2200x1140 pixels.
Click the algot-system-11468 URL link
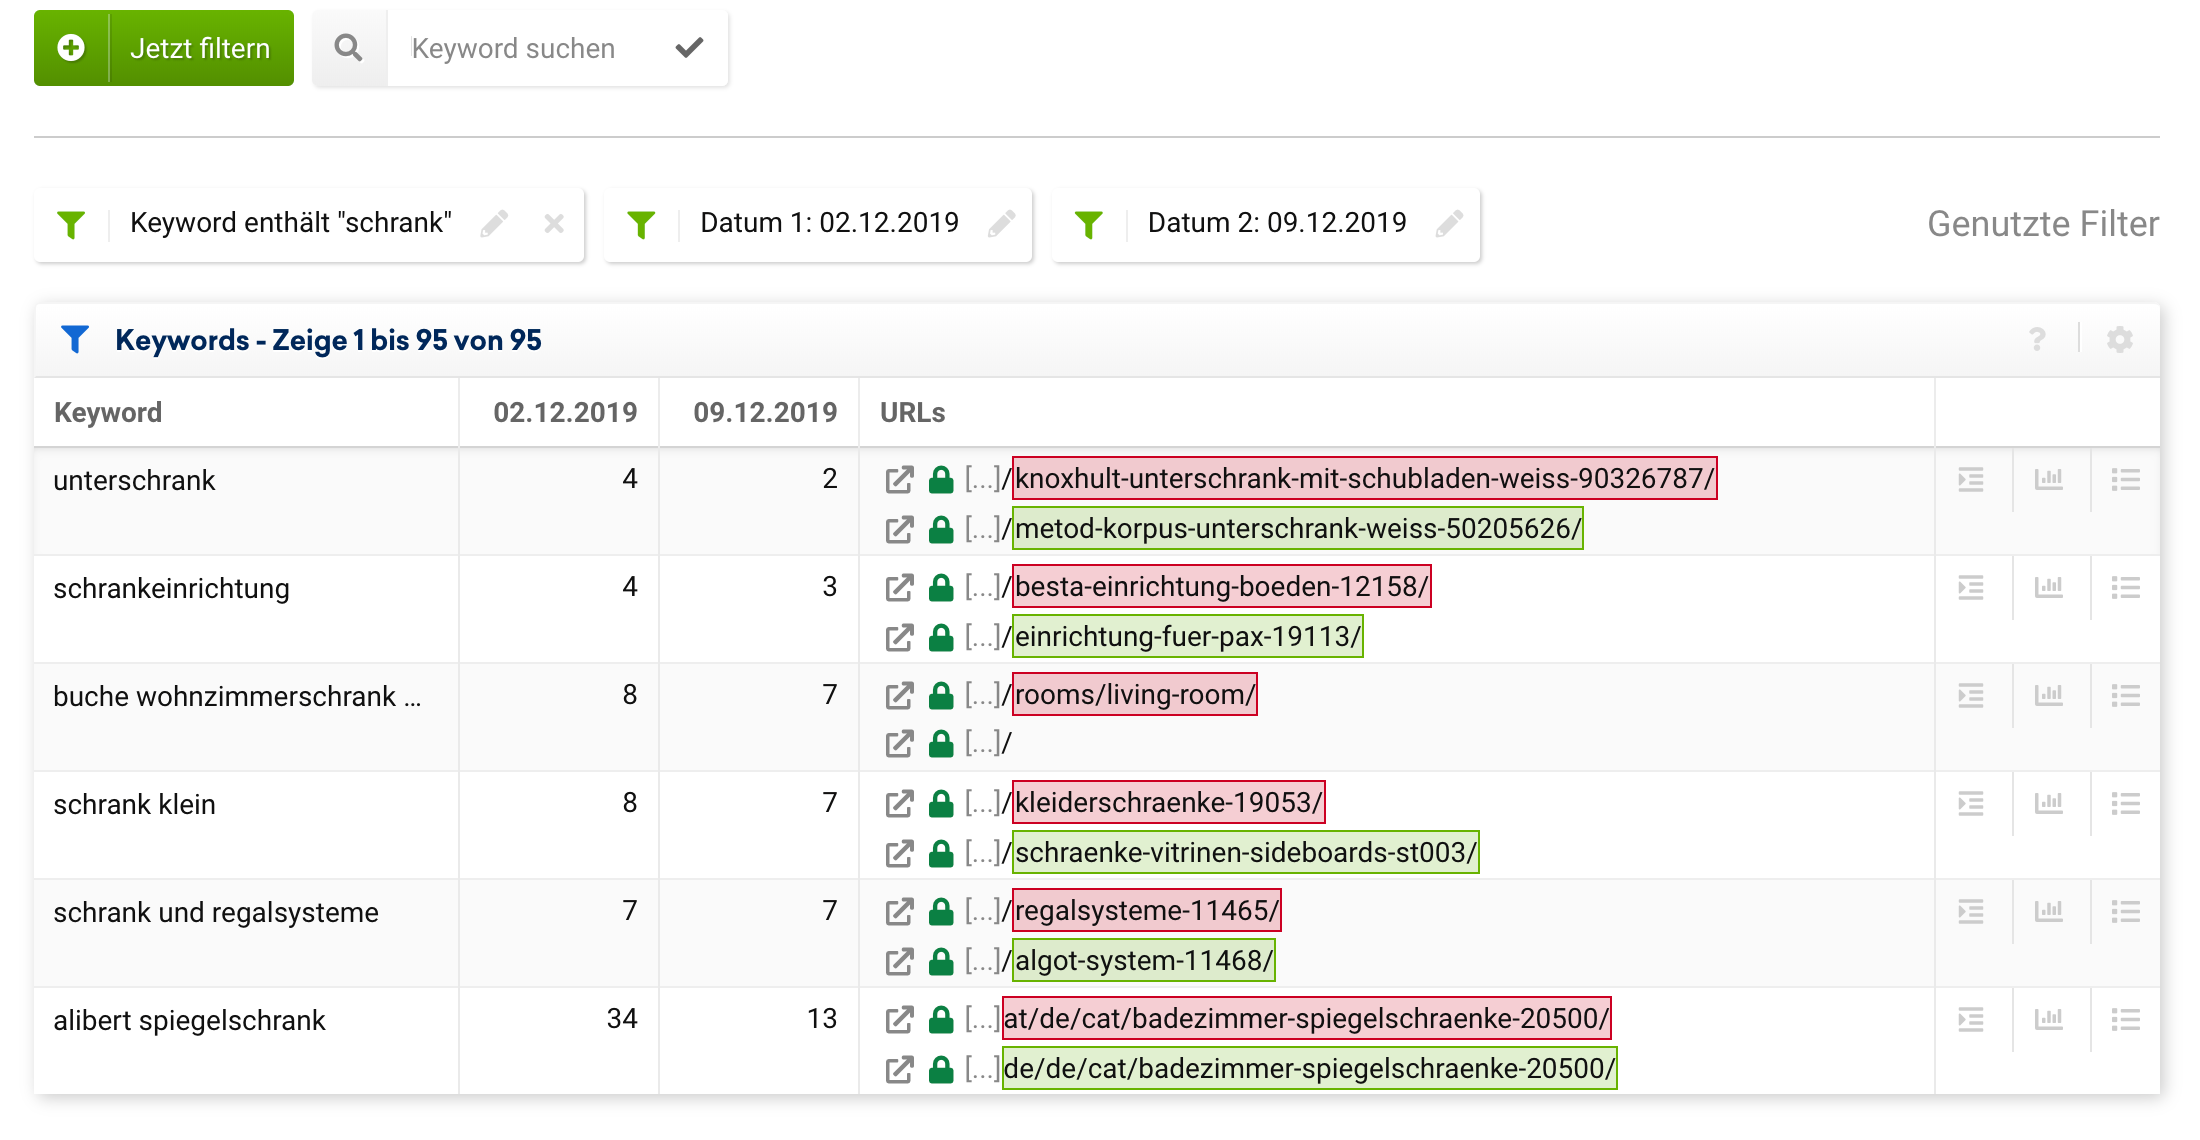coord(1143,961)
